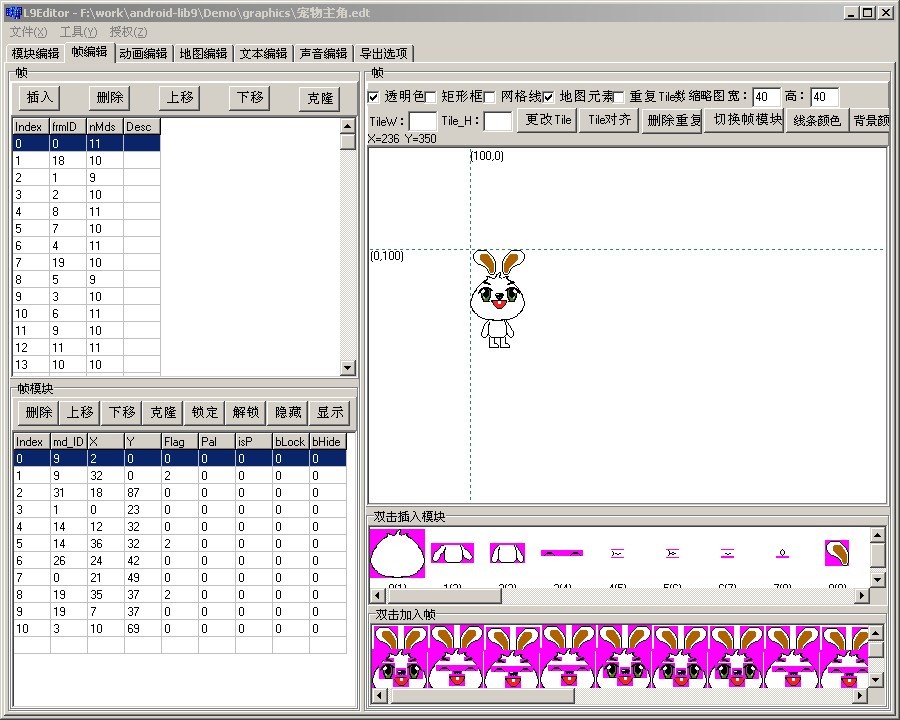
Task: Click the Tile对齐 button
Action: [610, 120]
